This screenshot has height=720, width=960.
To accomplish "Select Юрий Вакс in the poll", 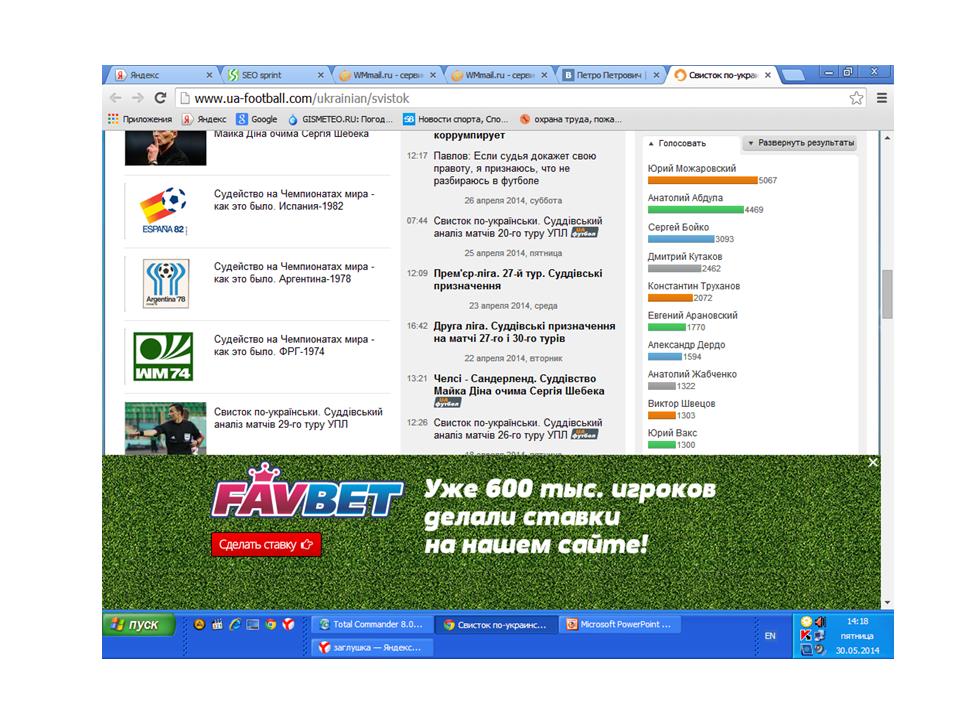I will [672, 433].
